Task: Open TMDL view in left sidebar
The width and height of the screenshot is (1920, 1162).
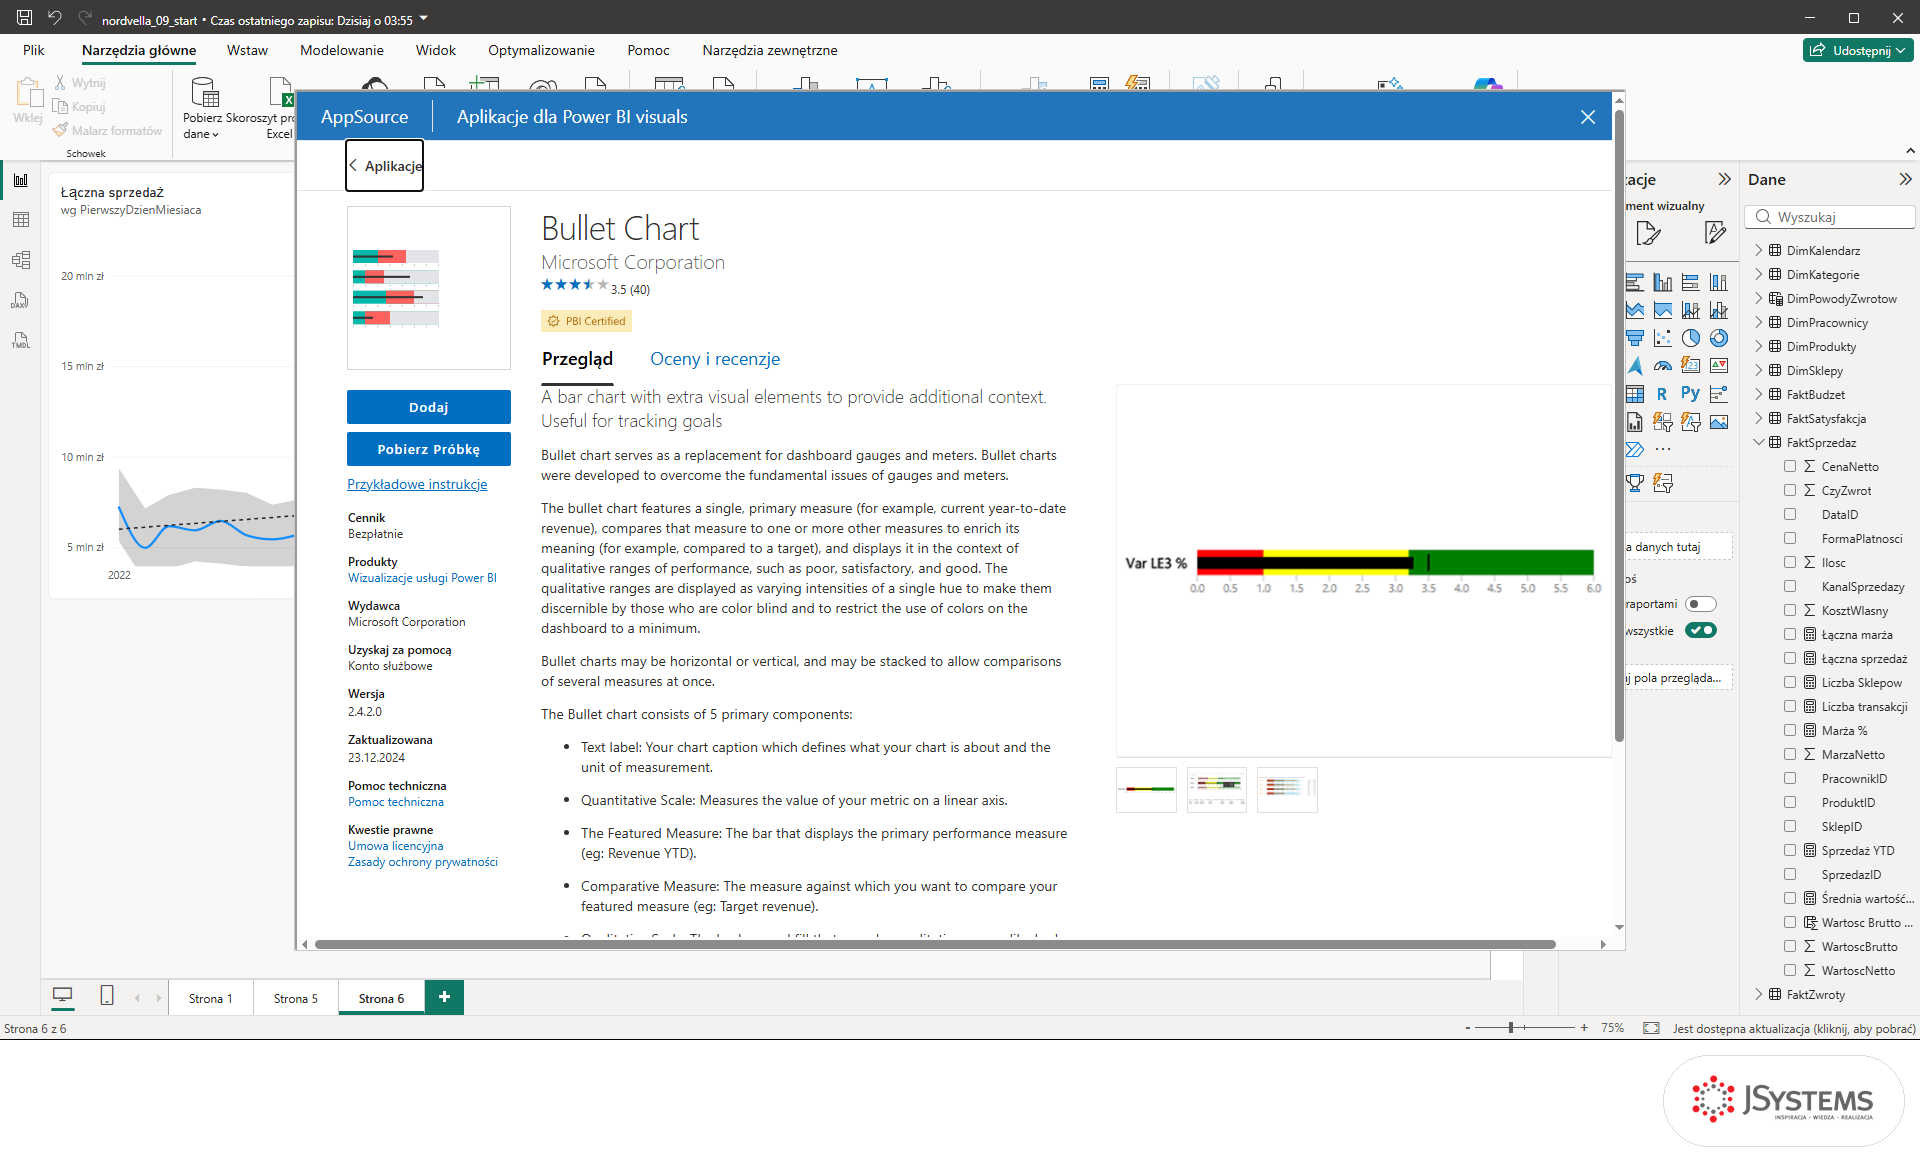Action: 21,340
